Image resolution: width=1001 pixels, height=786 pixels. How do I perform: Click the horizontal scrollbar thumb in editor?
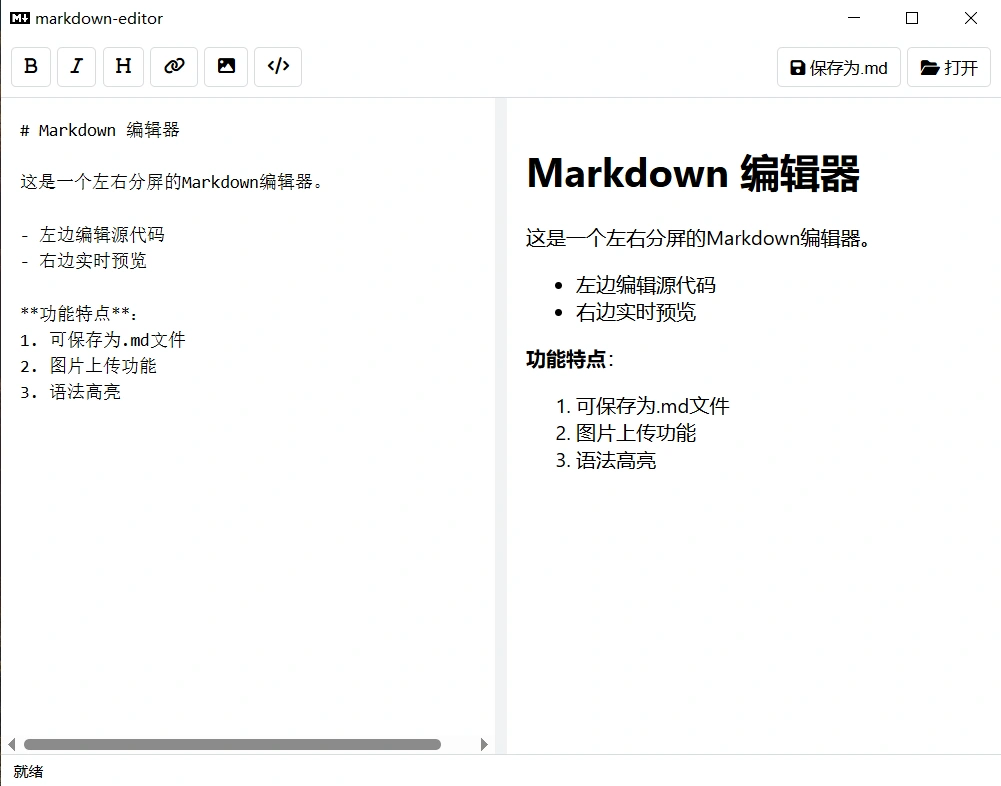pos(232,744)
